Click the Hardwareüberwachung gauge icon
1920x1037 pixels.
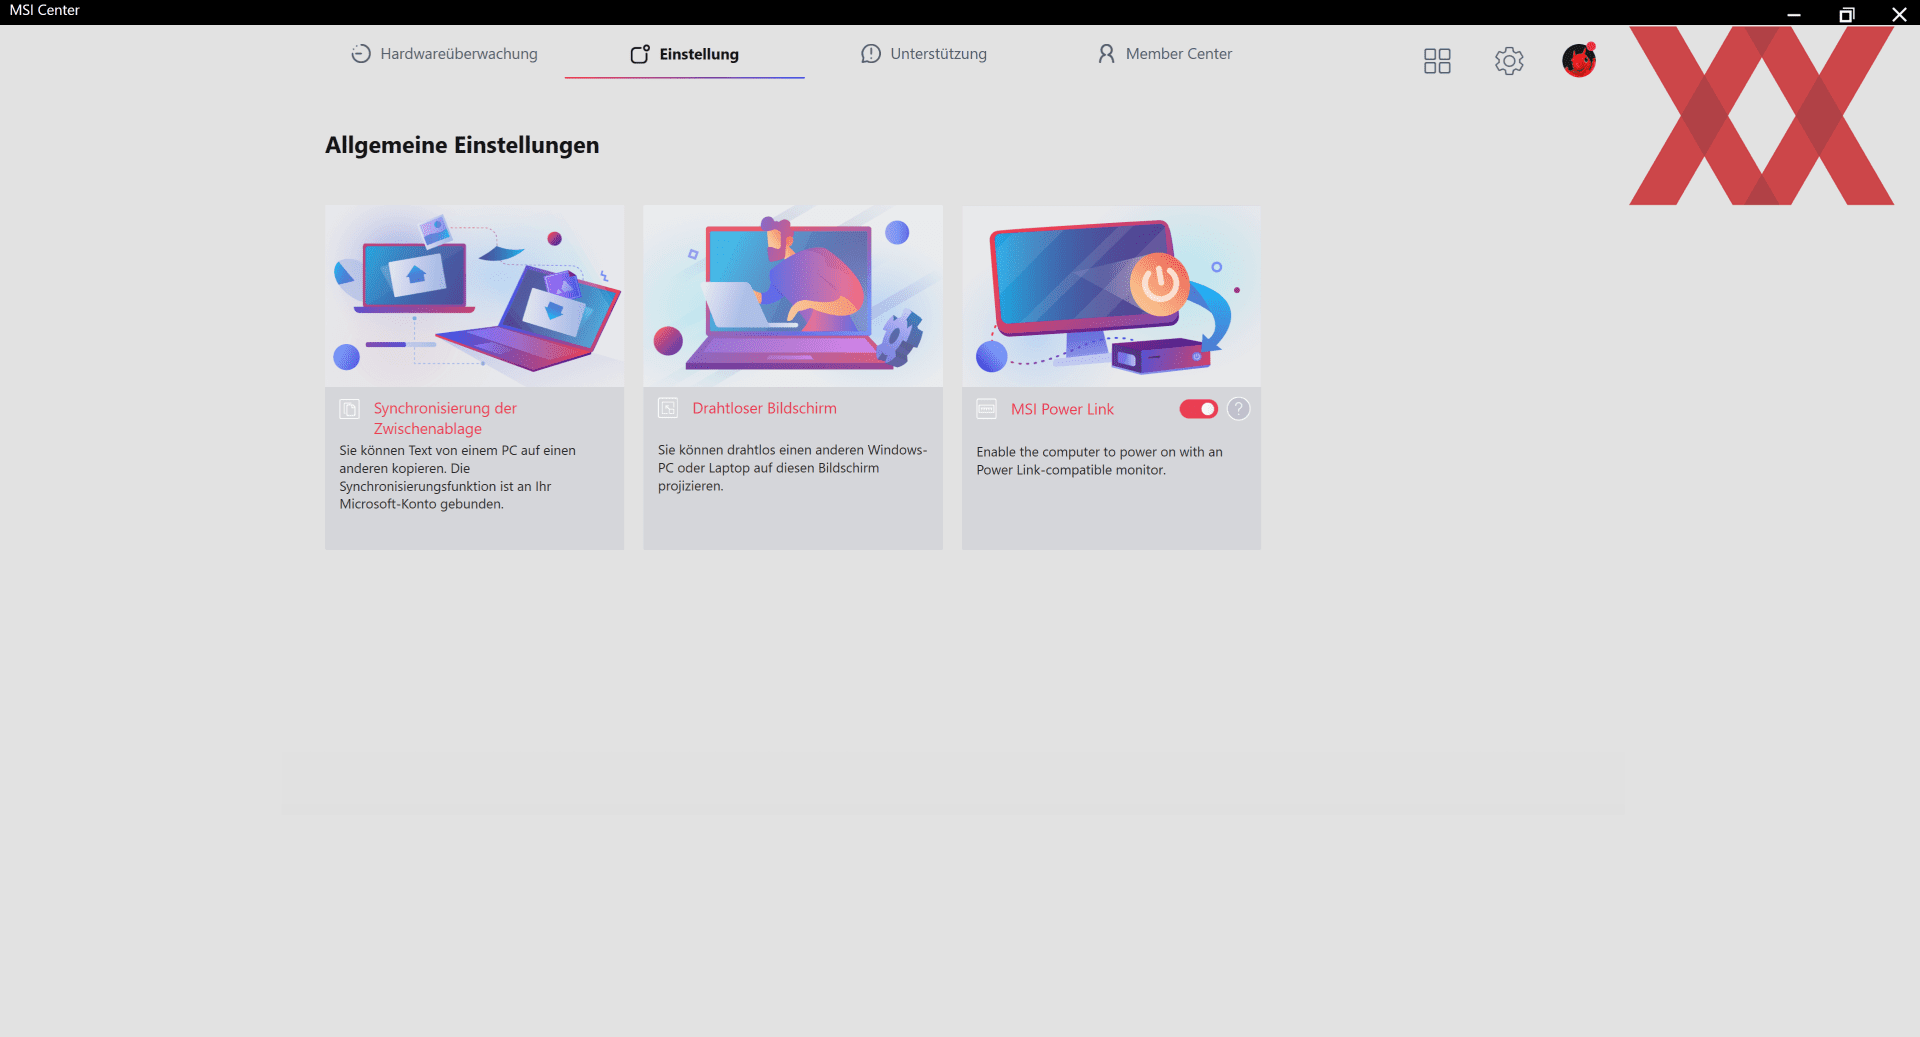tap(361, 54)
